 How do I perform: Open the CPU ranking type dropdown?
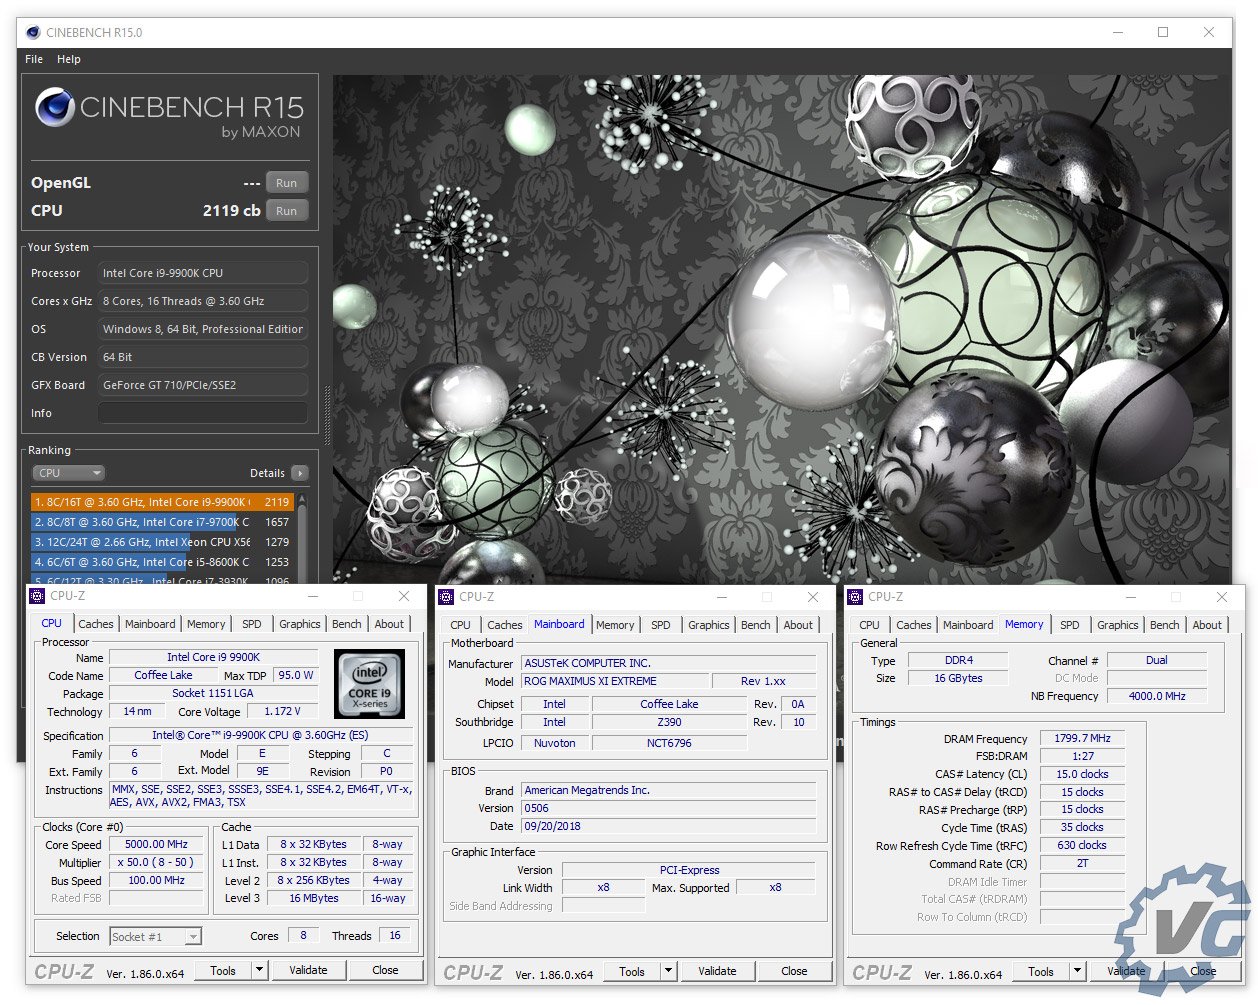coord(69,473)
